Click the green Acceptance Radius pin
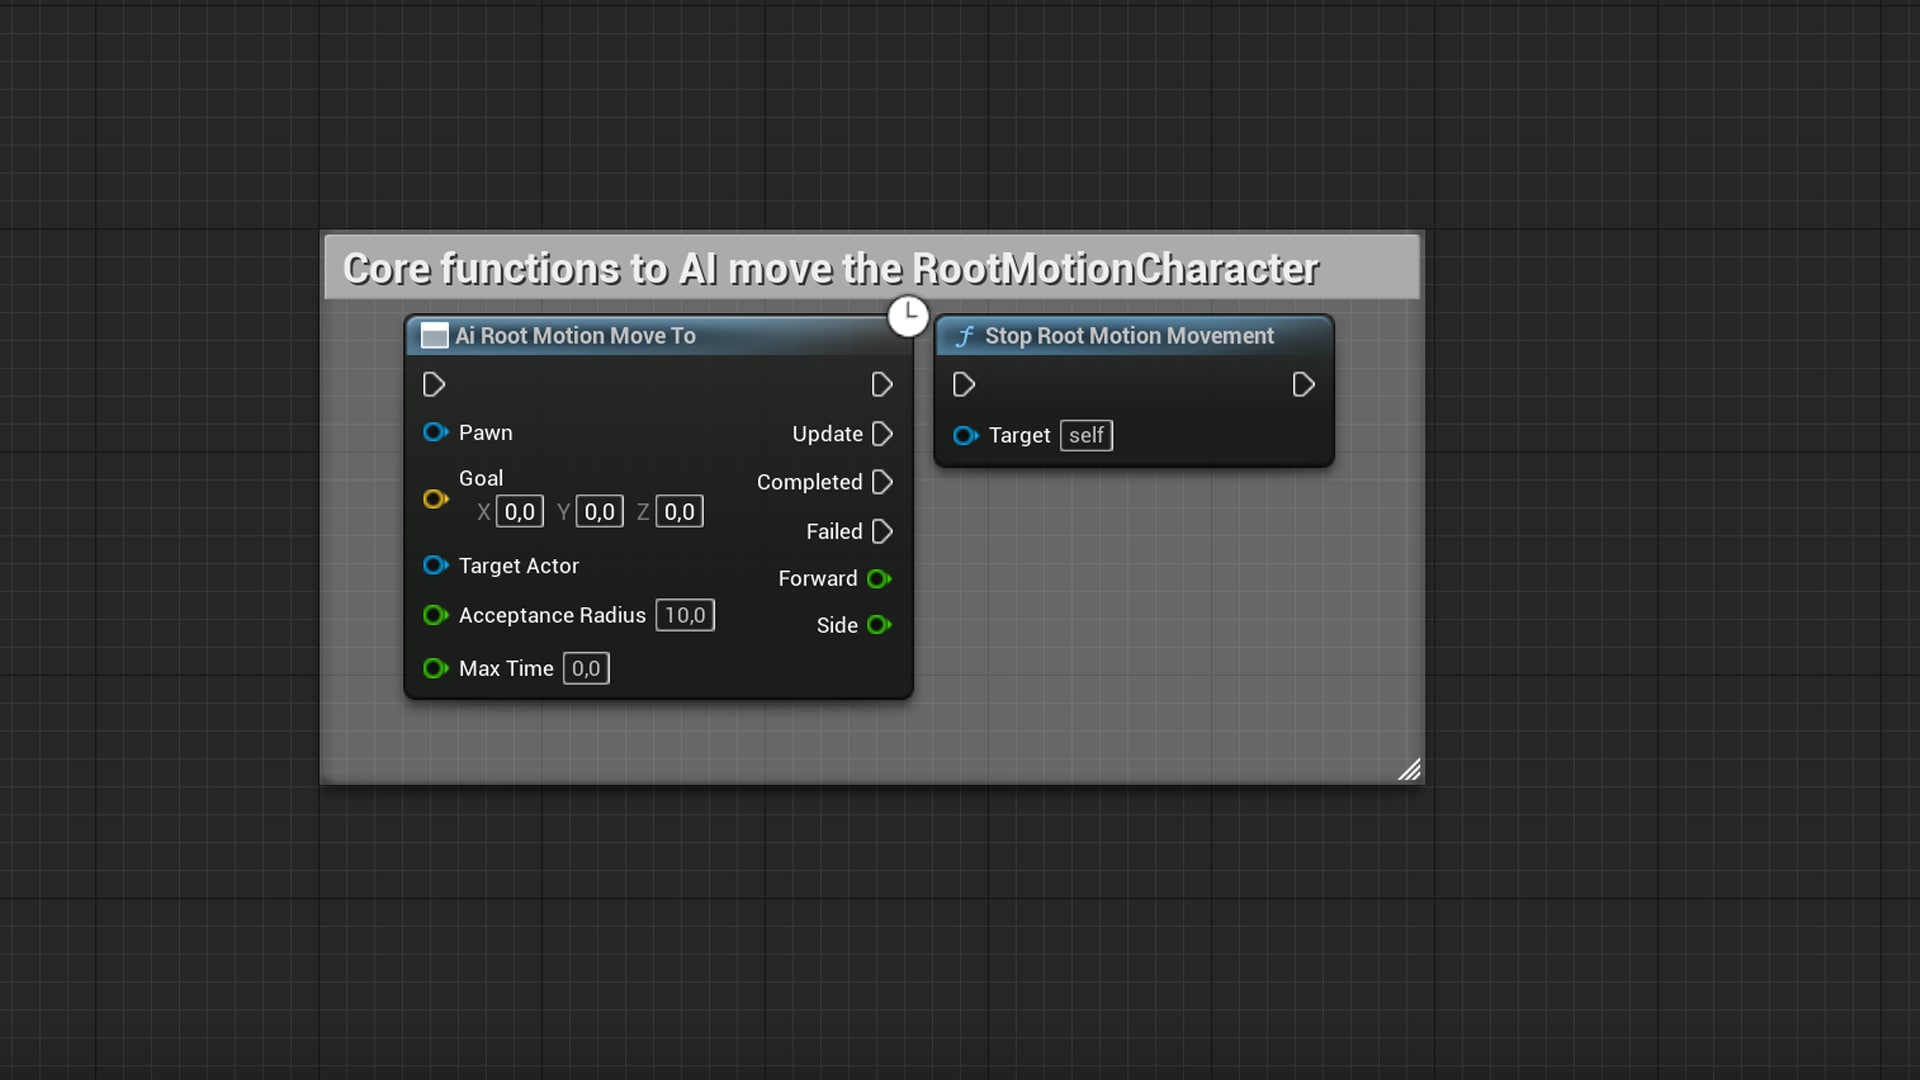Viewport: 1920px width, 1080px height. point(435,615)
